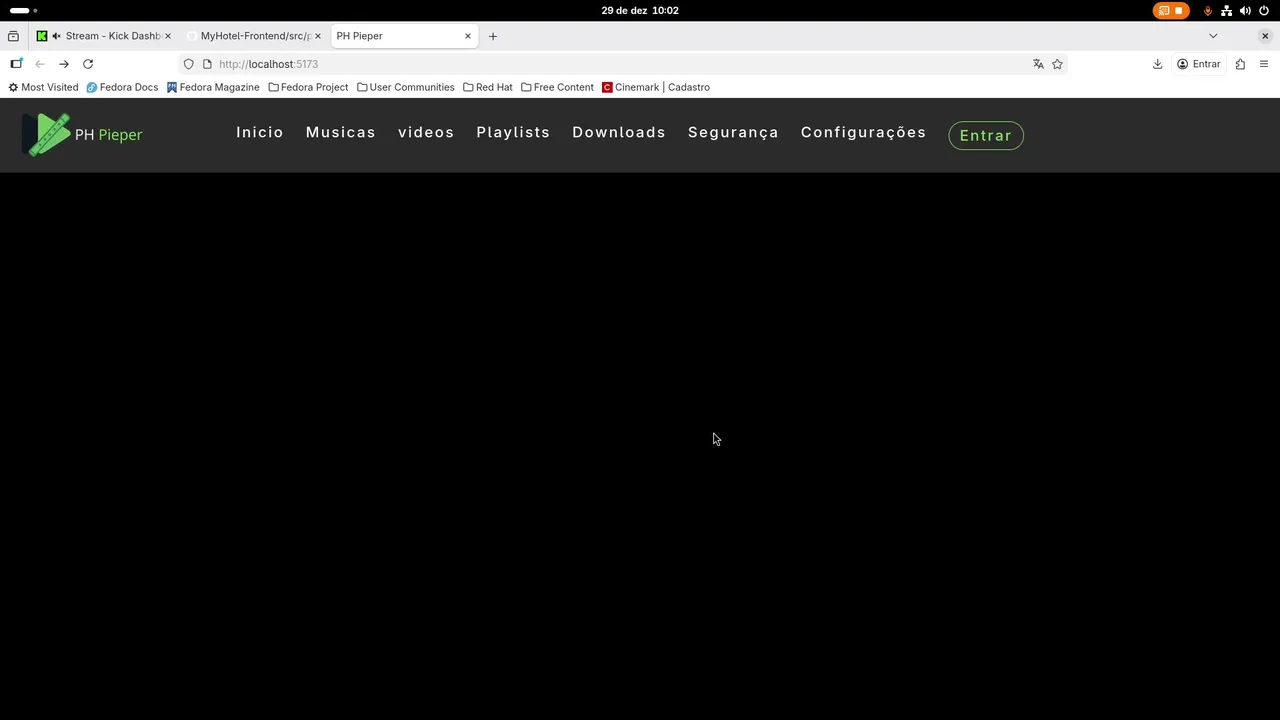Open the Fedora Project bookmarks folder
1280x720 pixels.
(308, 87)
